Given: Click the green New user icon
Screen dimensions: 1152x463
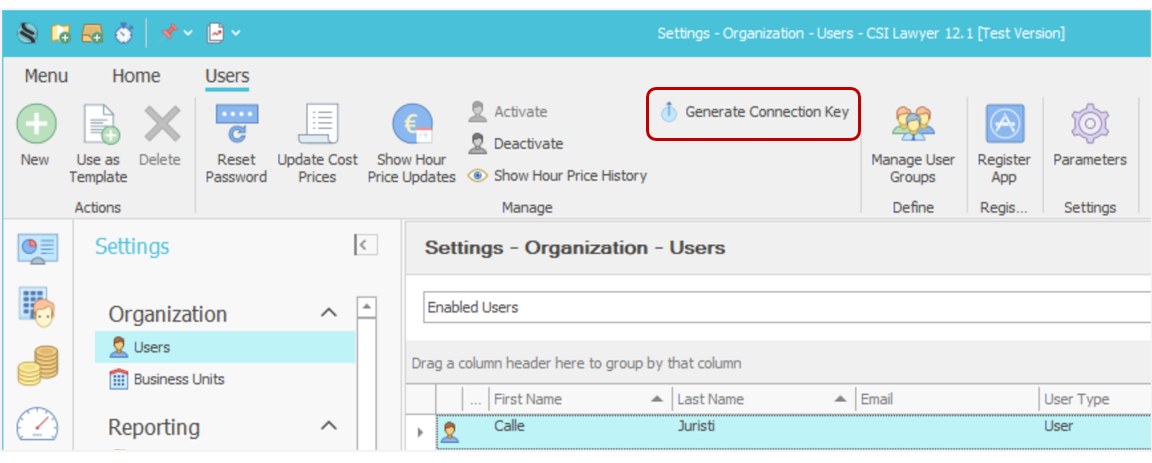Looking at the screenshot, I should tap(35, 126).
